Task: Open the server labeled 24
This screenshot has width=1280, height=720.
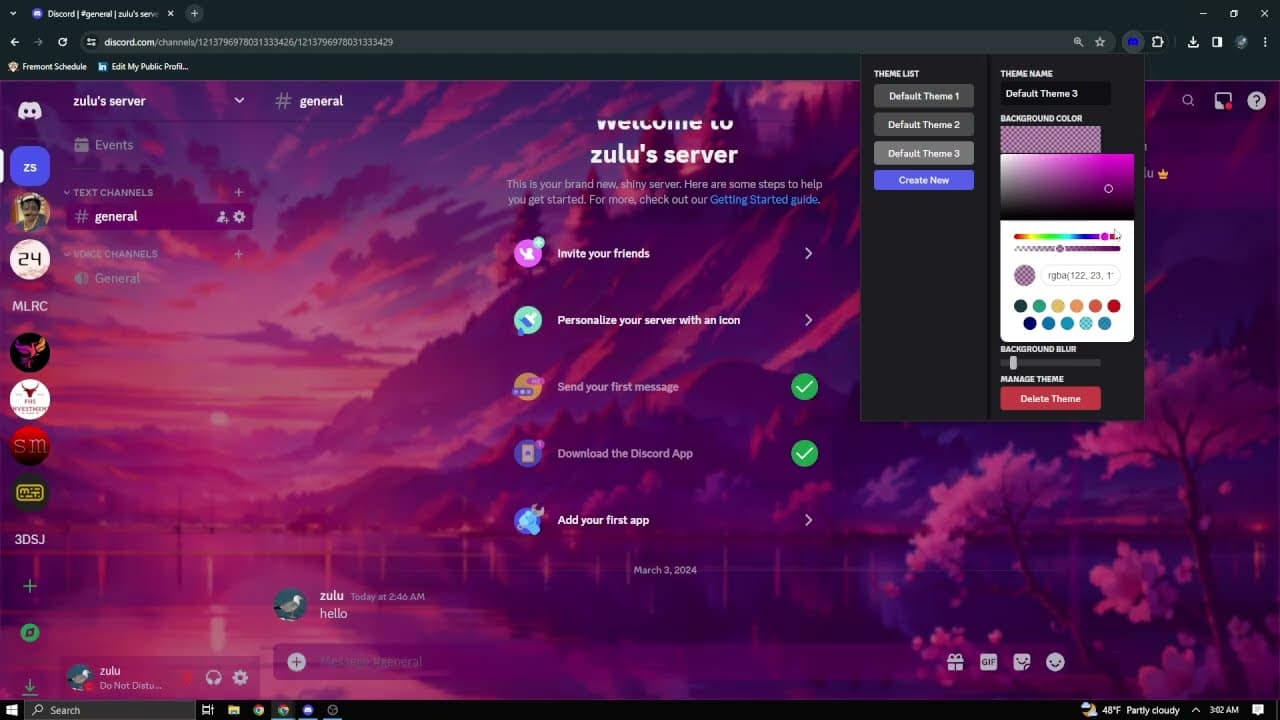Action: [30, 259]
